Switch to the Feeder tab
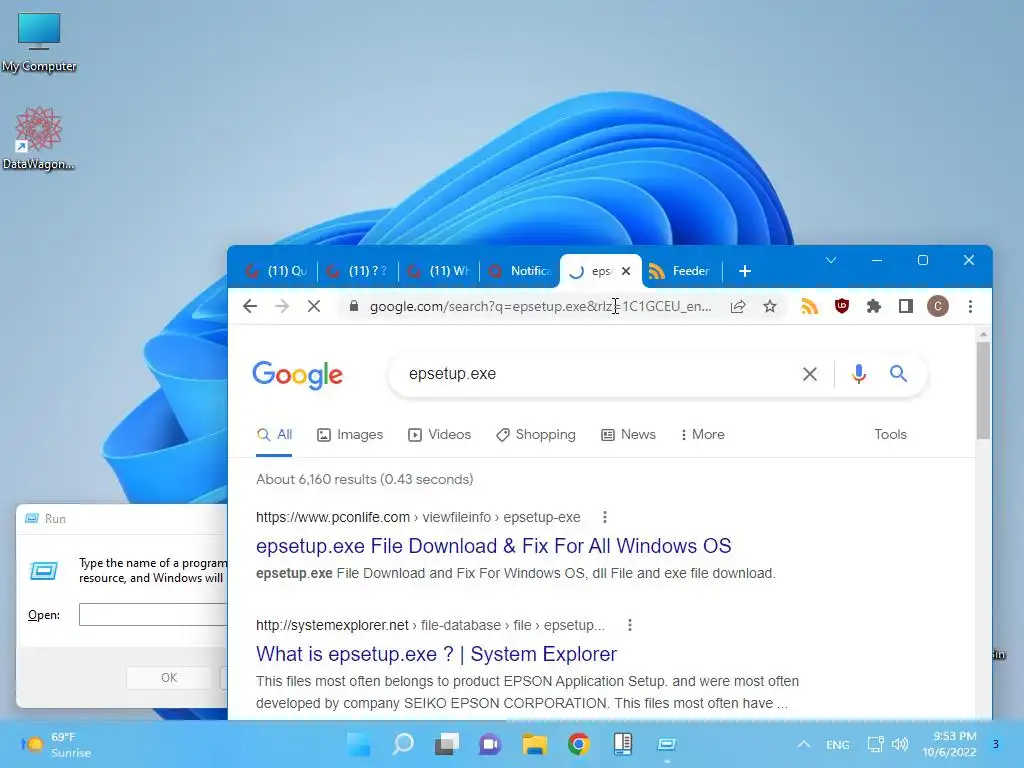 pyautogui.click(x=682, y=271)
